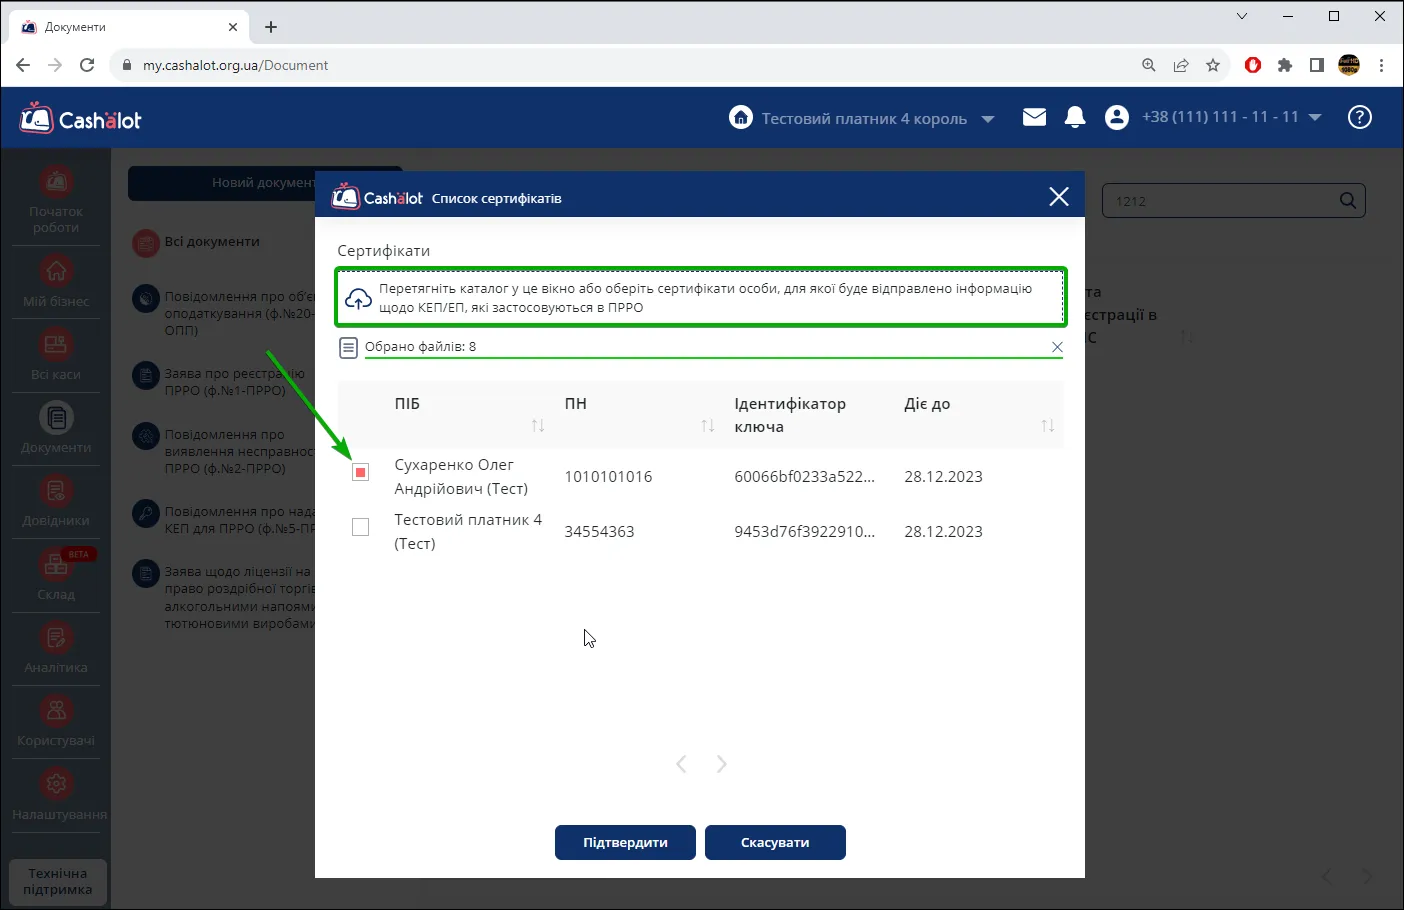The height and width of the screenshot is (910, 1404).
Task: Expand the phone number account dropdown
Action: click(1315, 118)
